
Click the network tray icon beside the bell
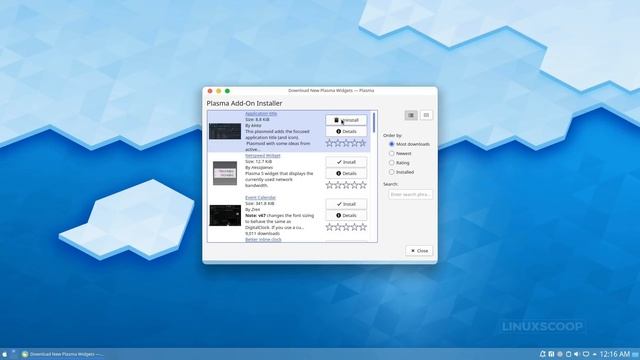pyautogui.click(x=551, y=354)
